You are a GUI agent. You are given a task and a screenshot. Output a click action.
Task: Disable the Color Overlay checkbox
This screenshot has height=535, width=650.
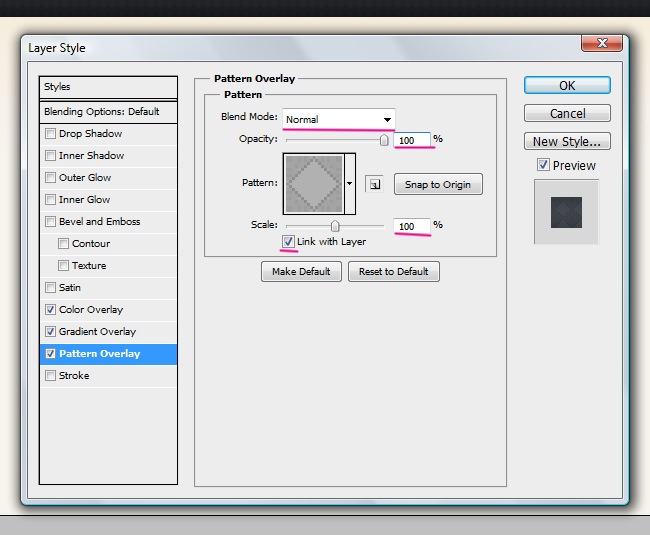[x=51, y=310]
